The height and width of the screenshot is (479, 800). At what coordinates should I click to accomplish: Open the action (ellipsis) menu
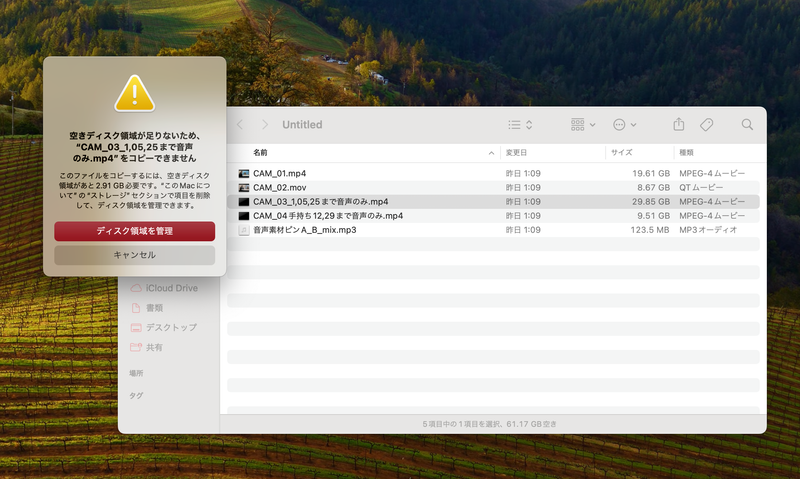[x=624, y=124]
